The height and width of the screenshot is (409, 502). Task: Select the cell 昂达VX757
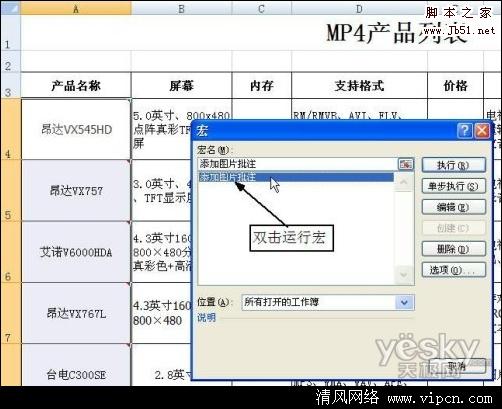coord(76,190)
